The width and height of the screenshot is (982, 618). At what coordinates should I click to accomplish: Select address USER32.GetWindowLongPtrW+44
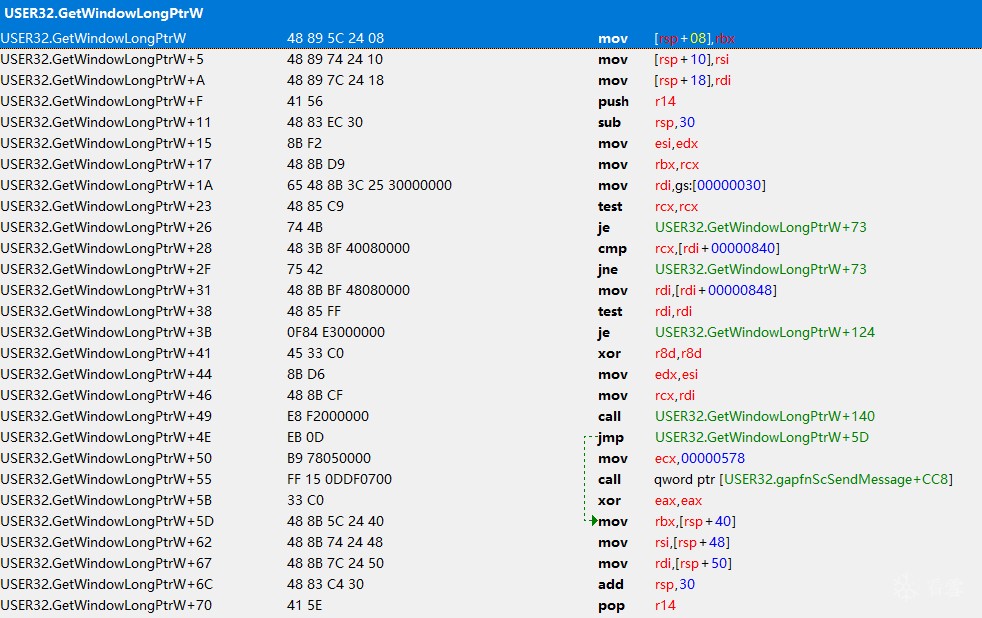[x=106, y=374]
